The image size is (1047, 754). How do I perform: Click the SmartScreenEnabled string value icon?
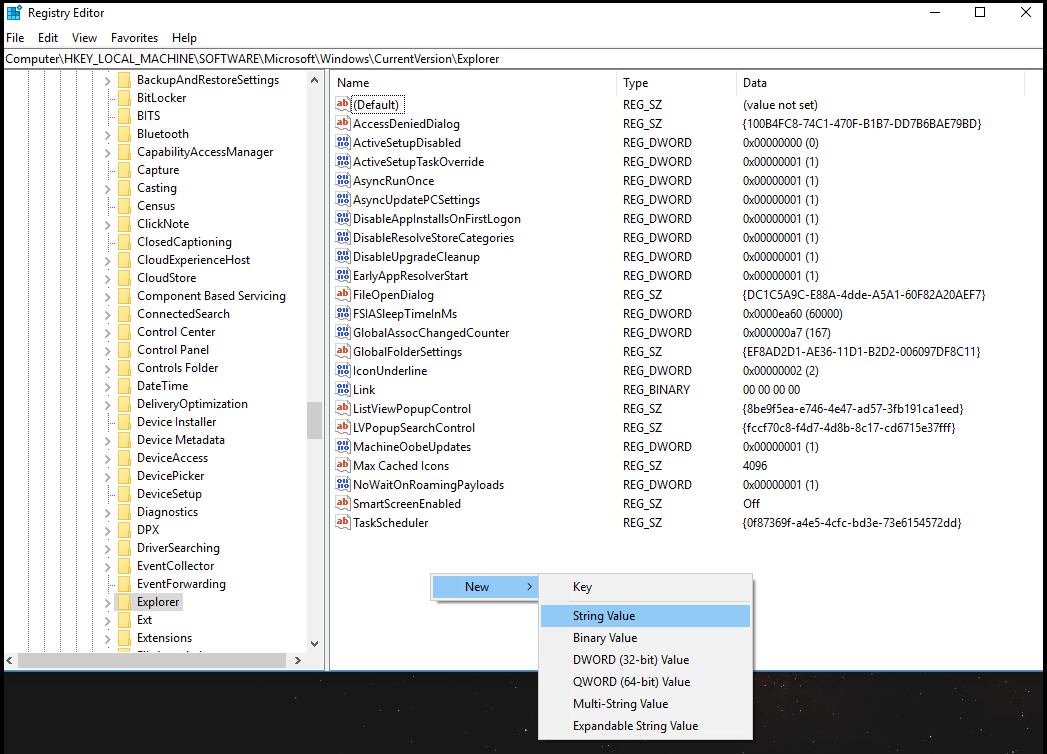pos(343,504)
